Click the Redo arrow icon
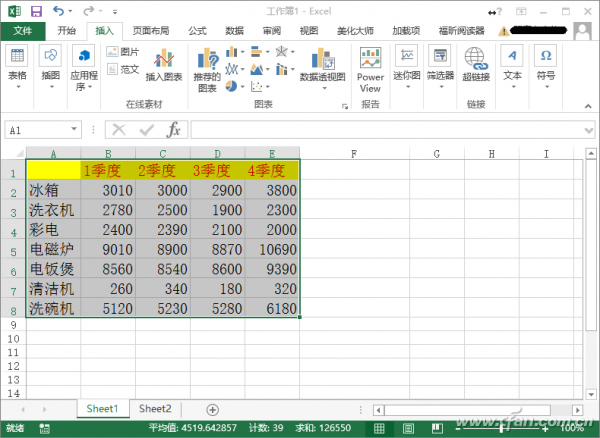 point(88,11)
